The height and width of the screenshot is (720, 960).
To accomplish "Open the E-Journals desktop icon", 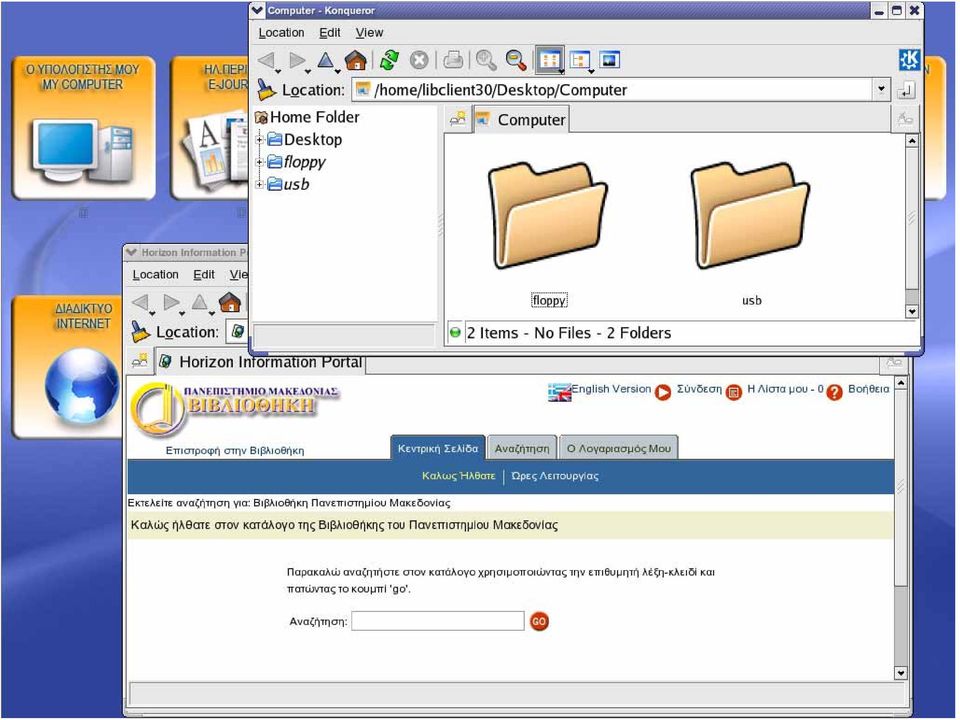I will pyautogui.click(x=211, y=127).
